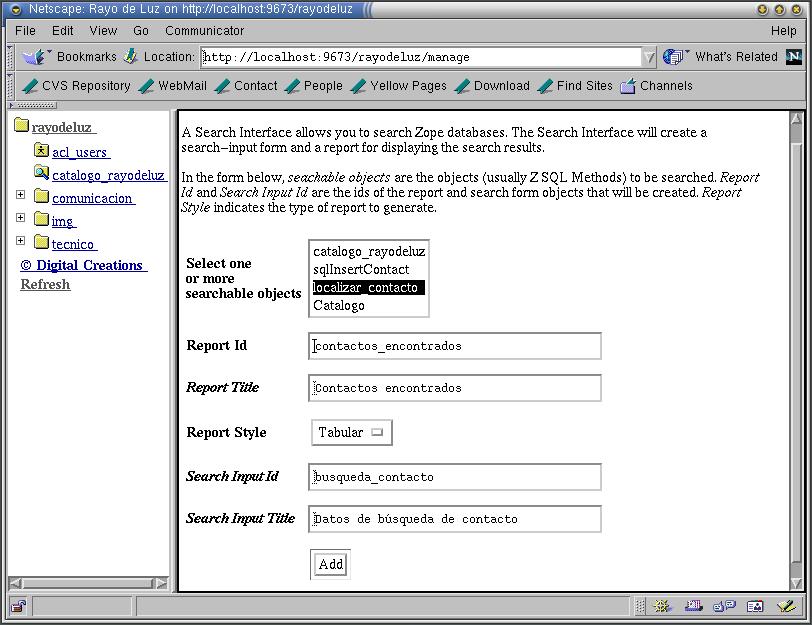Expand the tecnico tree node
Viewport: 812px width, 625px height.
pyautogui.click(x=20, y=240)
